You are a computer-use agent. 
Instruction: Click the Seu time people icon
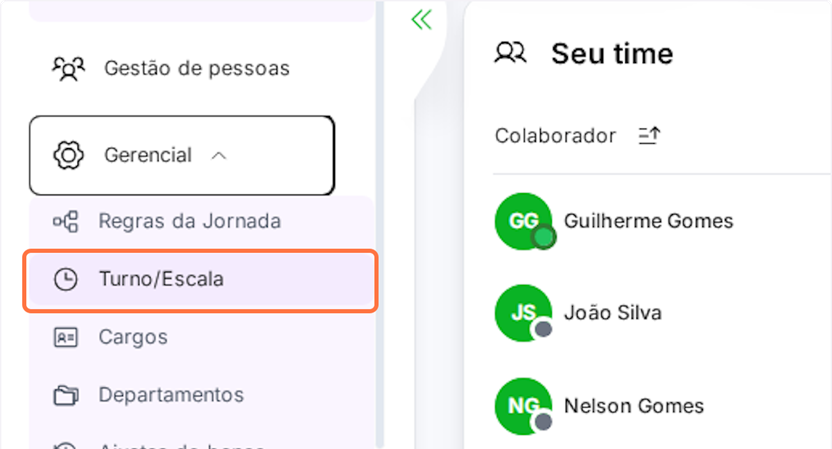pyautogui.click(x=510, y=53)
